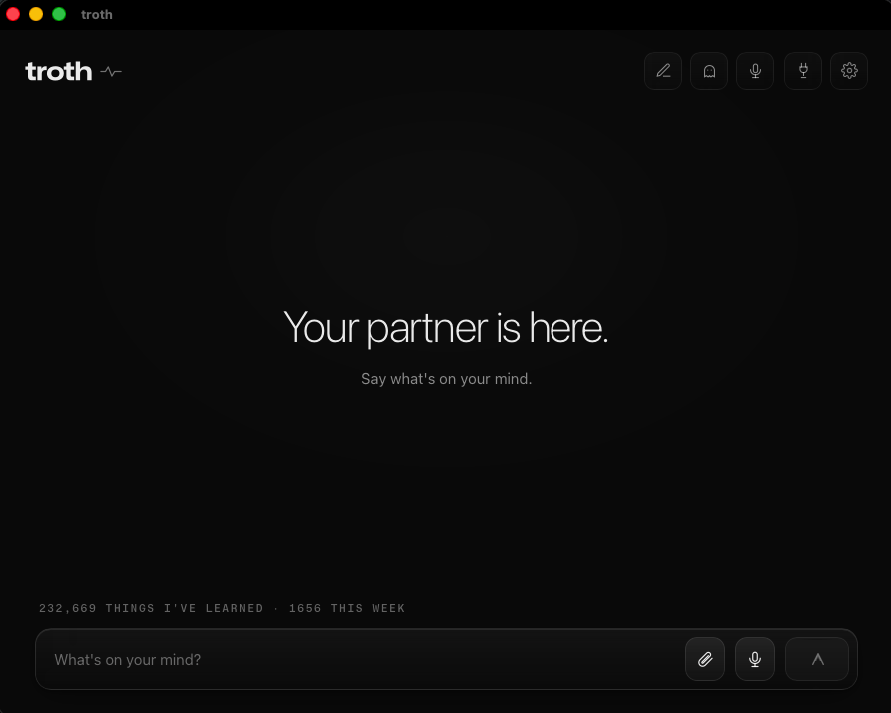This screenshot has height=713, width=891.
Task: Click the top toolbar microphone icon
Action: (x=755, y=71)
